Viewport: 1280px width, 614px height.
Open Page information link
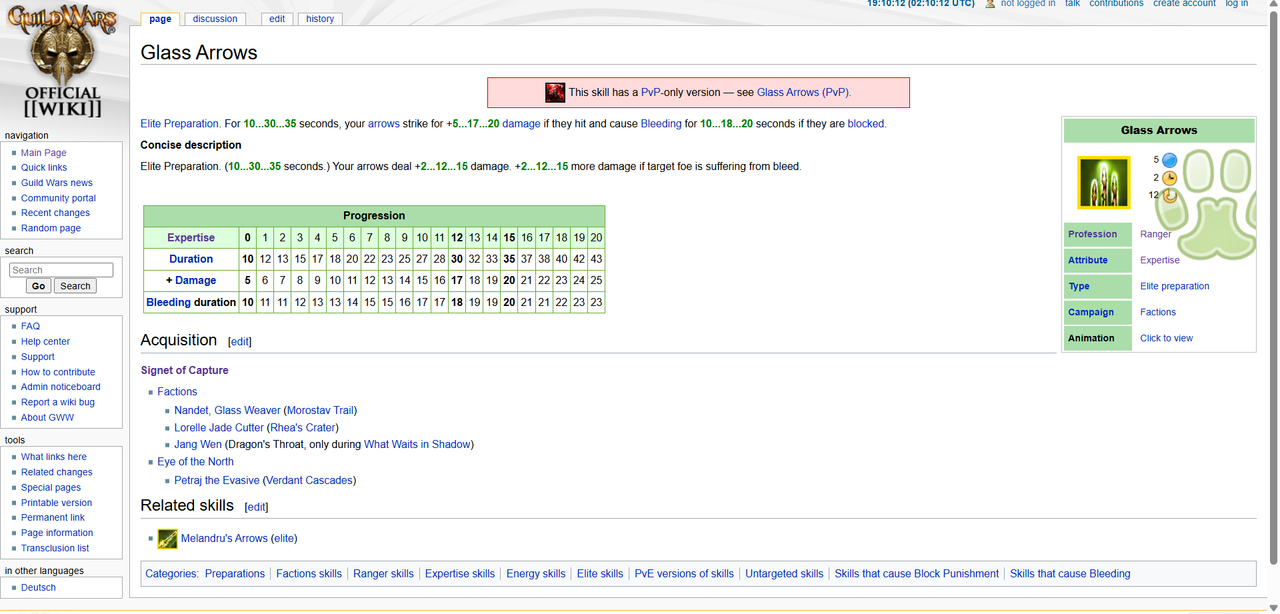(x=57, y=533)
